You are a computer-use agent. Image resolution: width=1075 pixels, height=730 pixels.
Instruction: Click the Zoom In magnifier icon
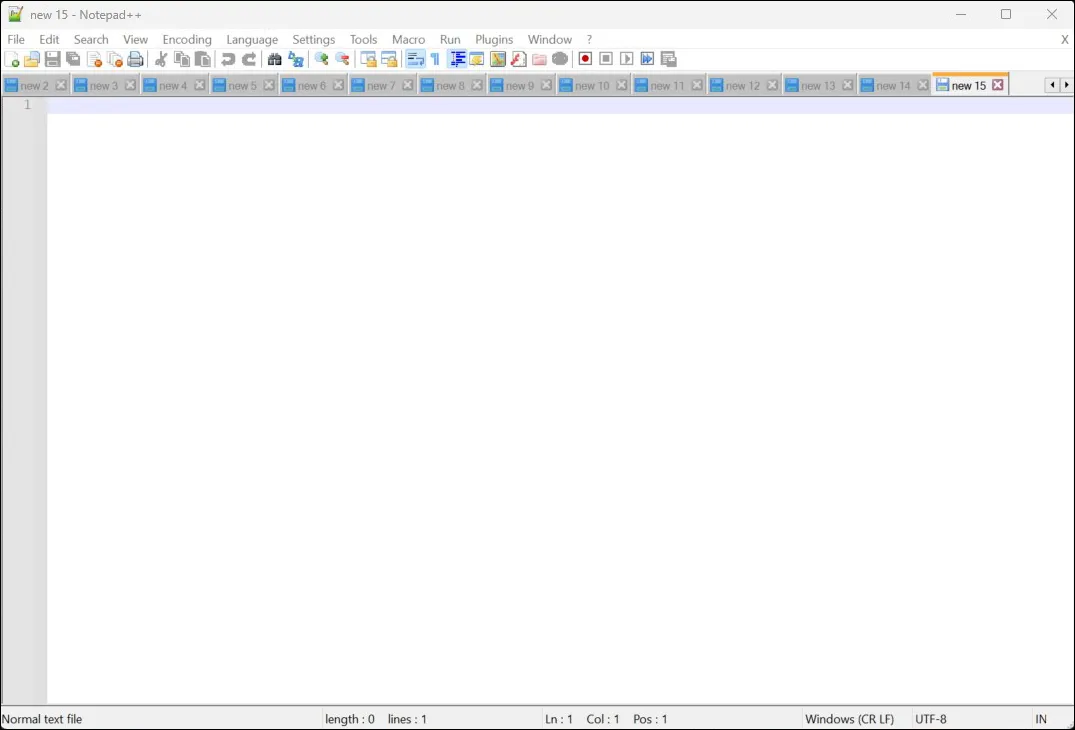point(321,60)
